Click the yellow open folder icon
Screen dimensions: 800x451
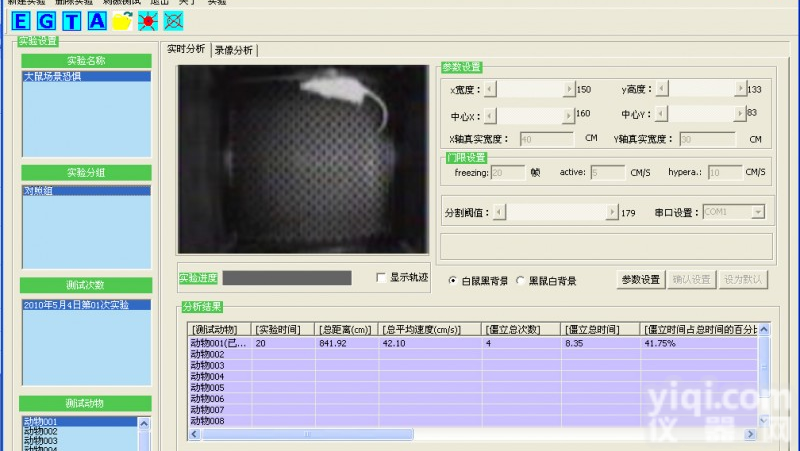pyautogui.click(x=122, y=20)
